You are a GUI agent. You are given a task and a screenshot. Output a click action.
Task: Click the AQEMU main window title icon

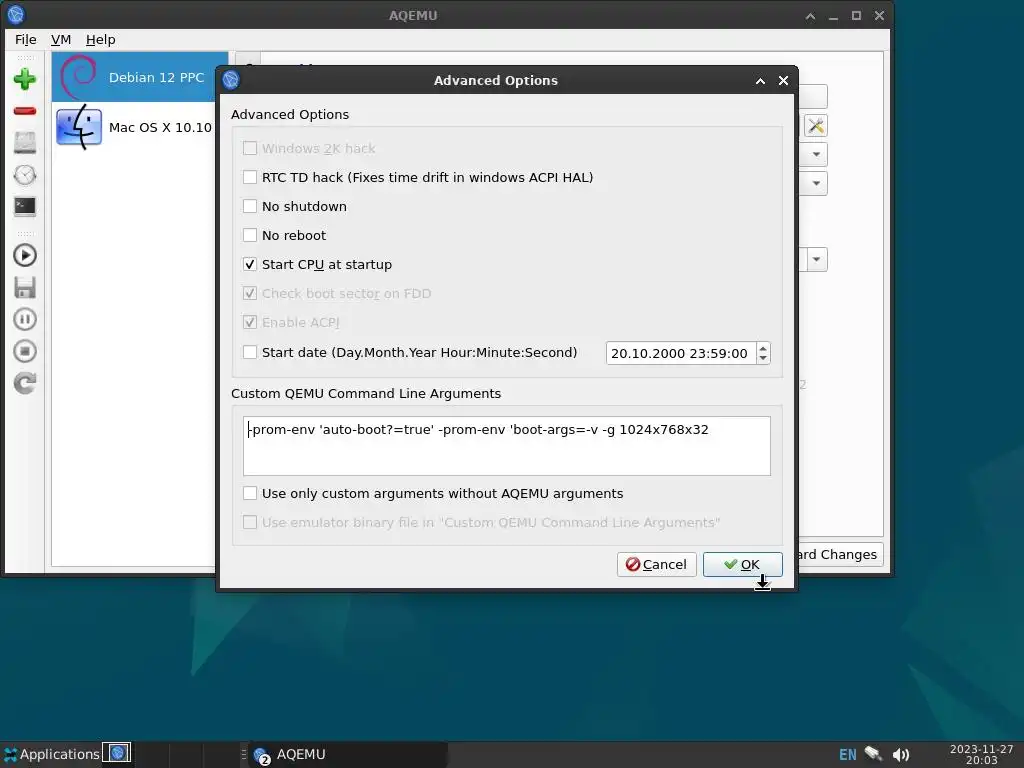click(x=16, y=15)
